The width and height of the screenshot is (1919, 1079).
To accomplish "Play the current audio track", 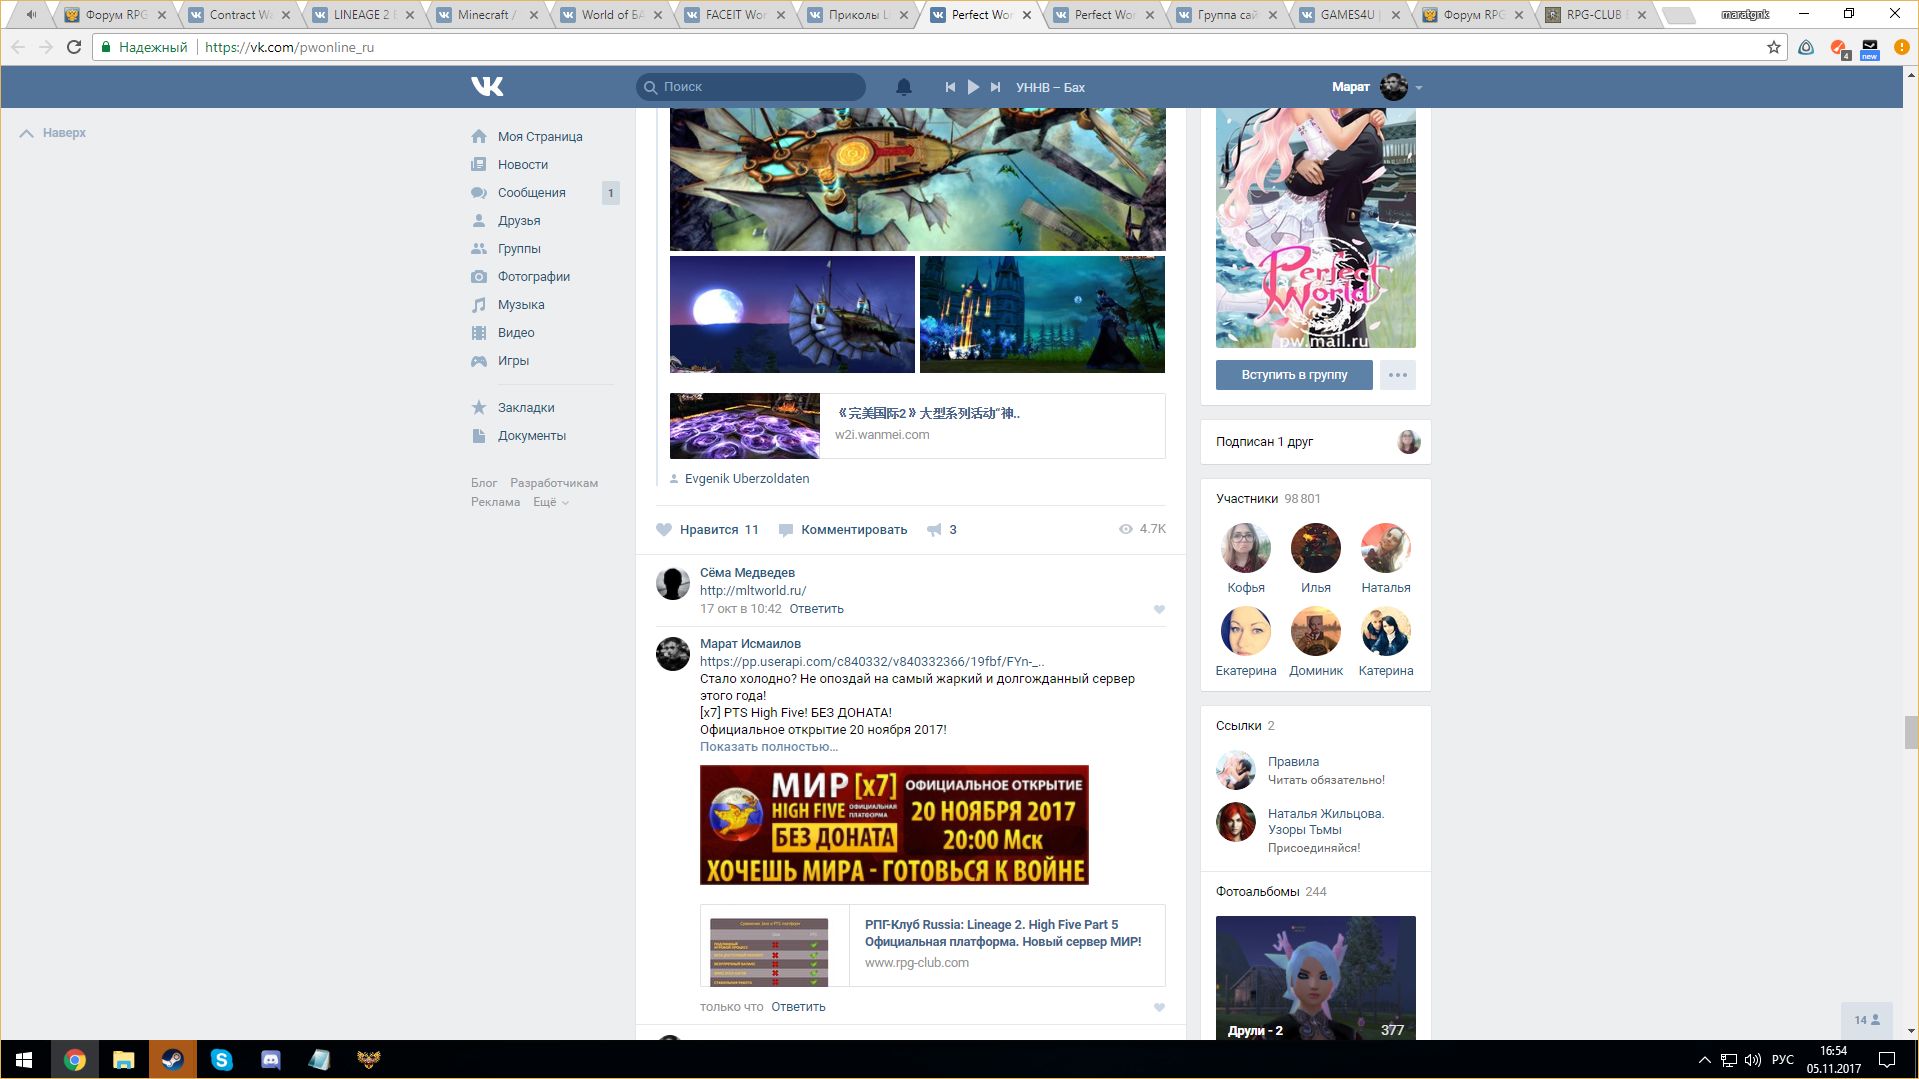I will (972, 87).
